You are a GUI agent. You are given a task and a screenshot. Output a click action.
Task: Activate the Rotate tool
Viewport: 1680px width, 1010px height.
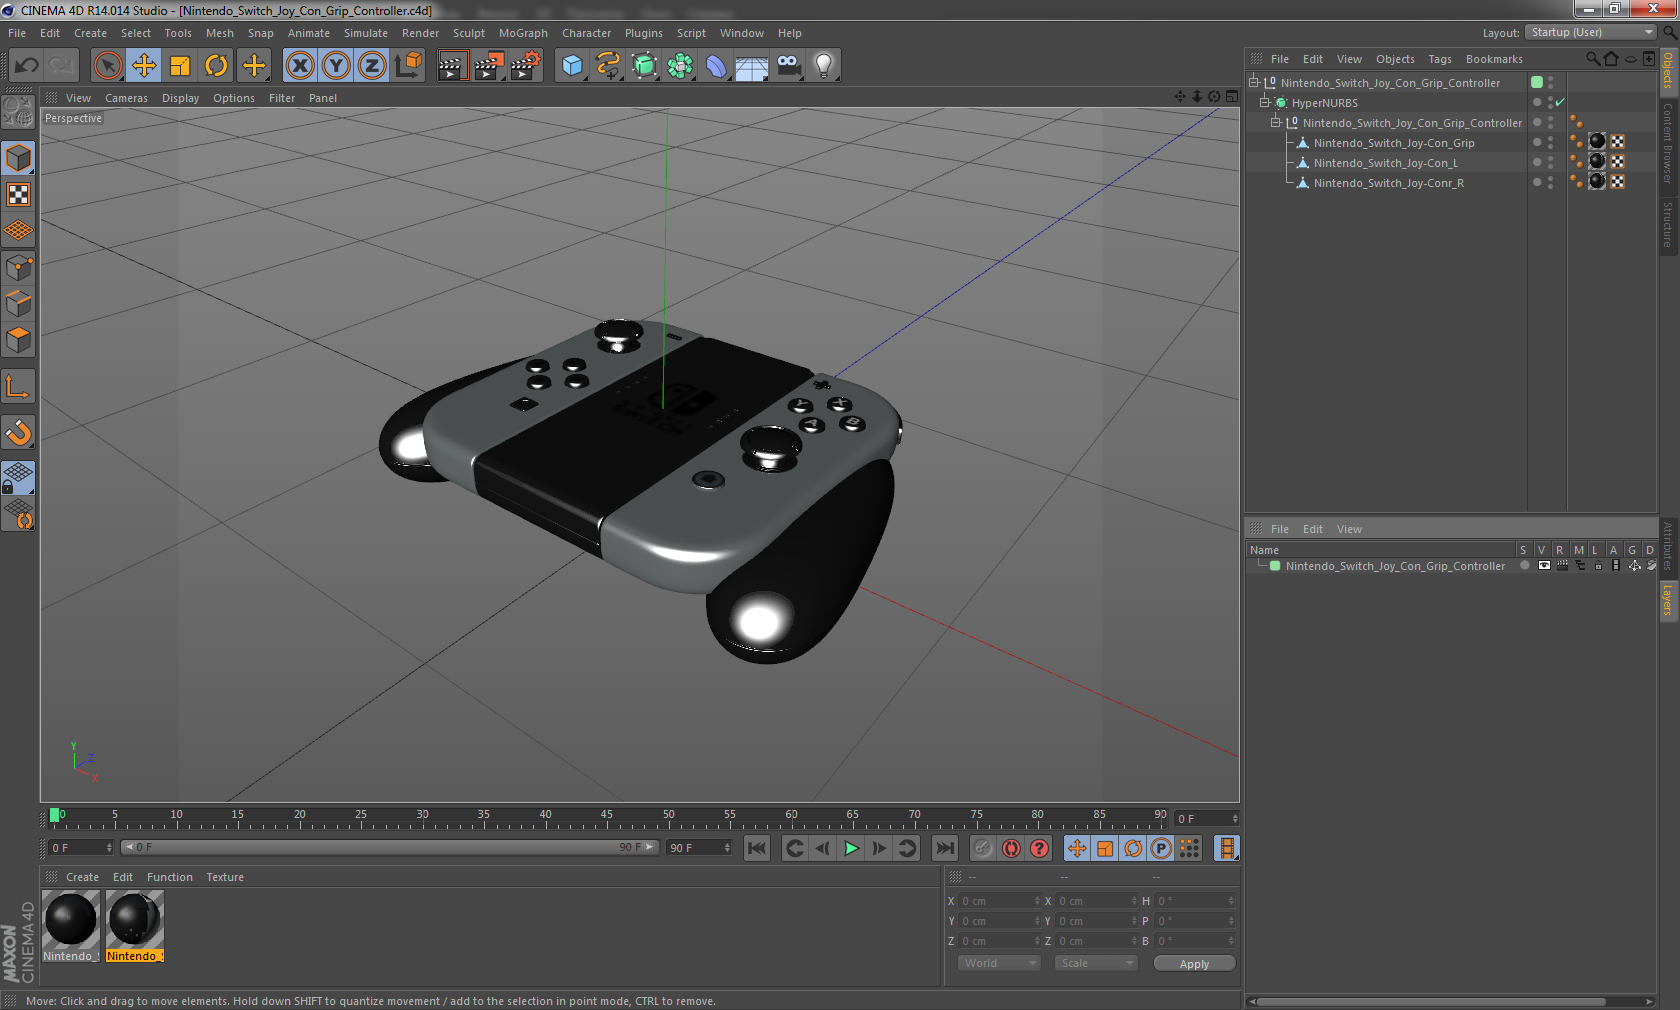216,66
